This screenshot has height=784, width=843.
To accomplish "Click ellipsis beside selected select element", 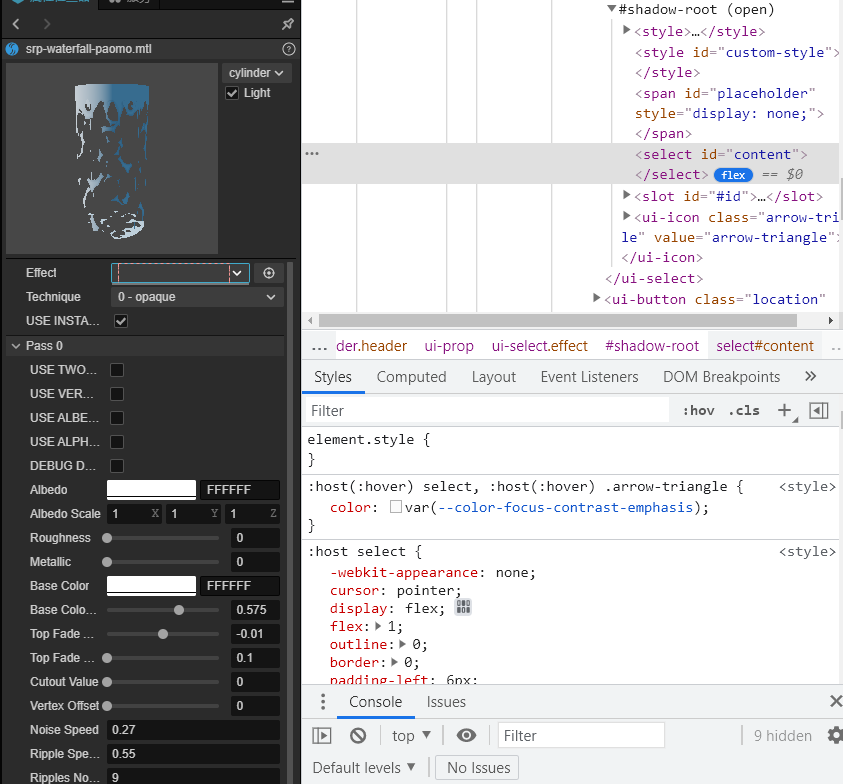I will point(312,154).
